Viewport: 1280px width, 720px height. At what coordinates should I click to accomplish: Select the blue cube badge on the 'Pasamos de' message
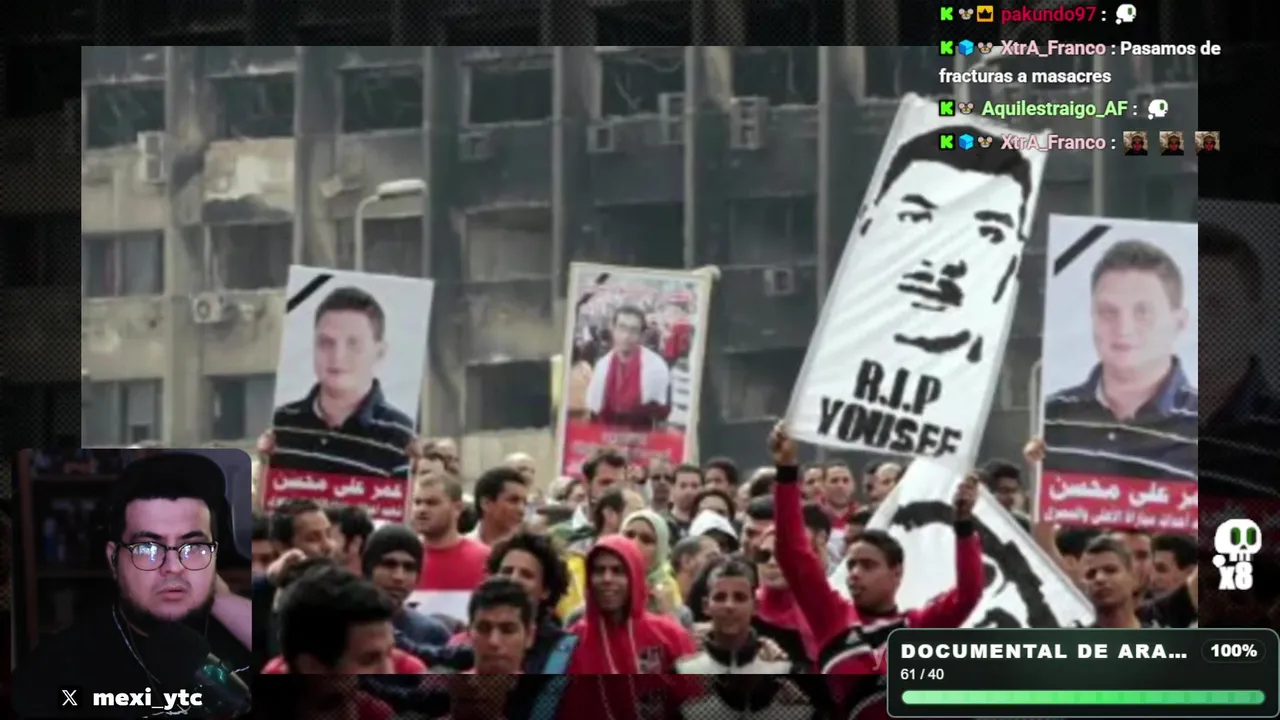pyautogui.click(x=966, y=48)
